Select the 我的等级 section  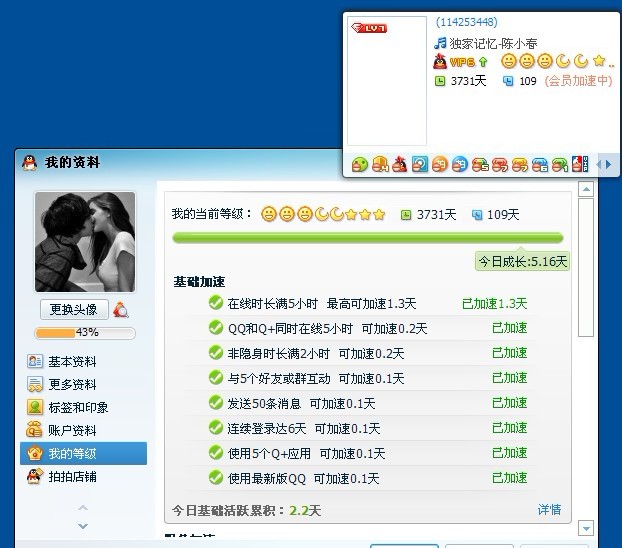(83, 453)
